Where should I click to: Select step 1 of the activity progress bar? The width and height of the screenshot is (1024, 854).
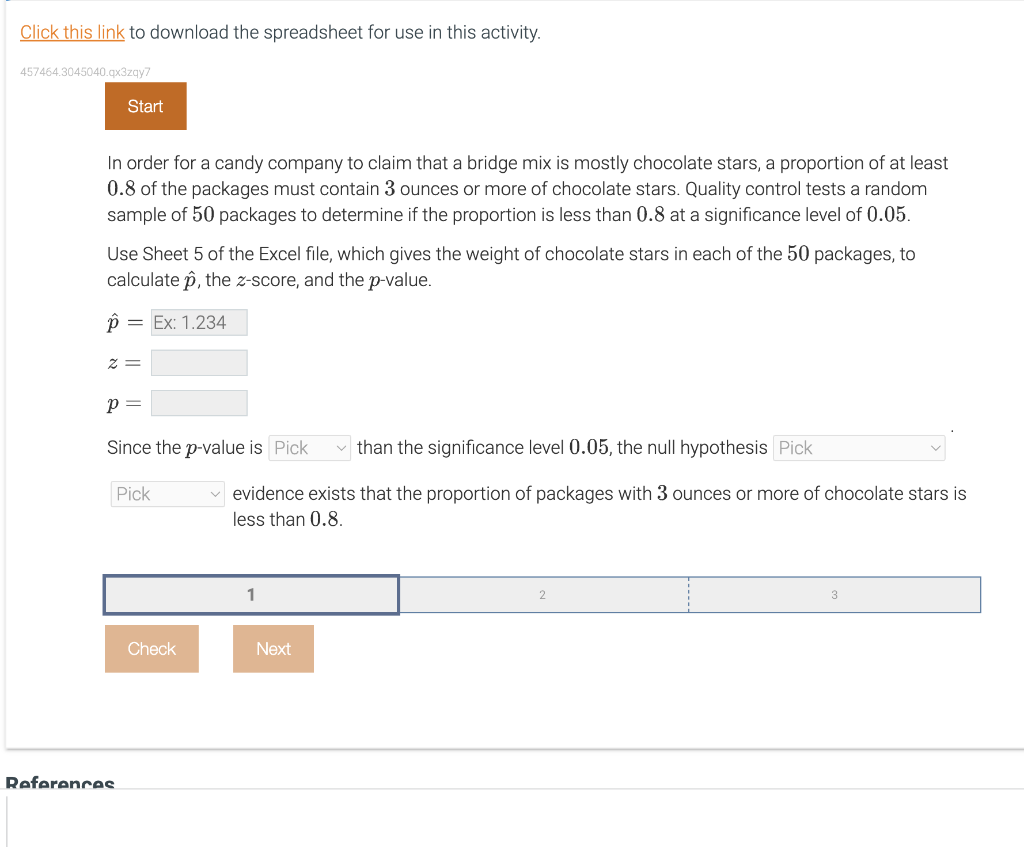point(250,594)
